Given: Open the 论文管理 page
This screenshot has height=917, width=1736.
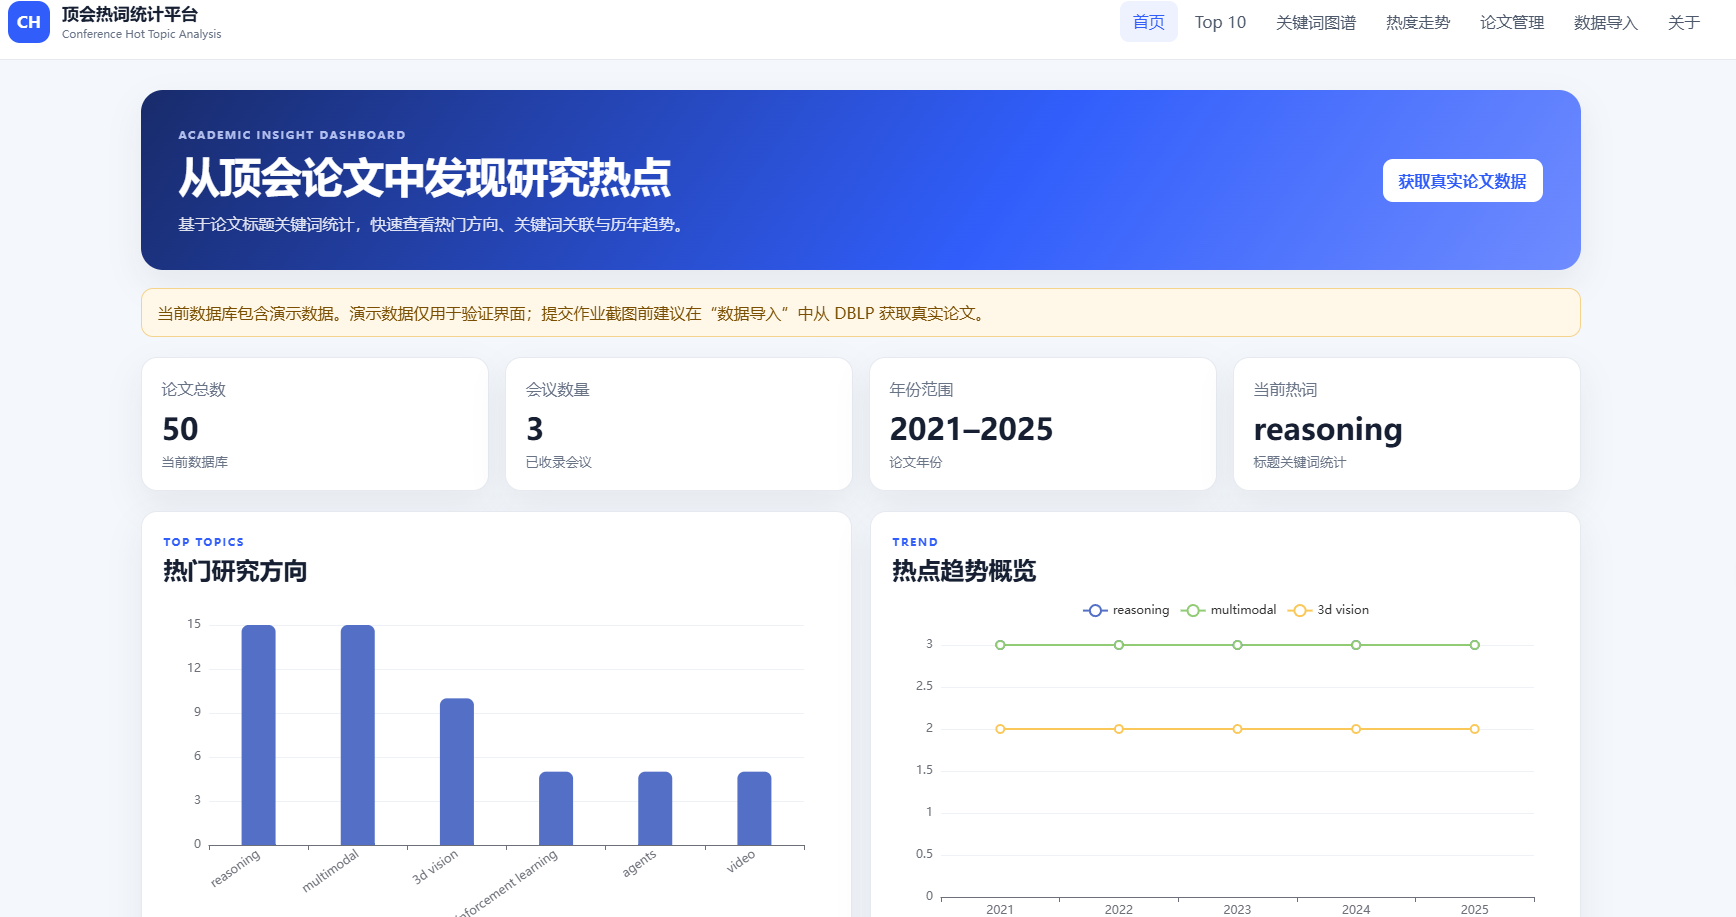Looking at the screenshot, I should coord(1512,22).
